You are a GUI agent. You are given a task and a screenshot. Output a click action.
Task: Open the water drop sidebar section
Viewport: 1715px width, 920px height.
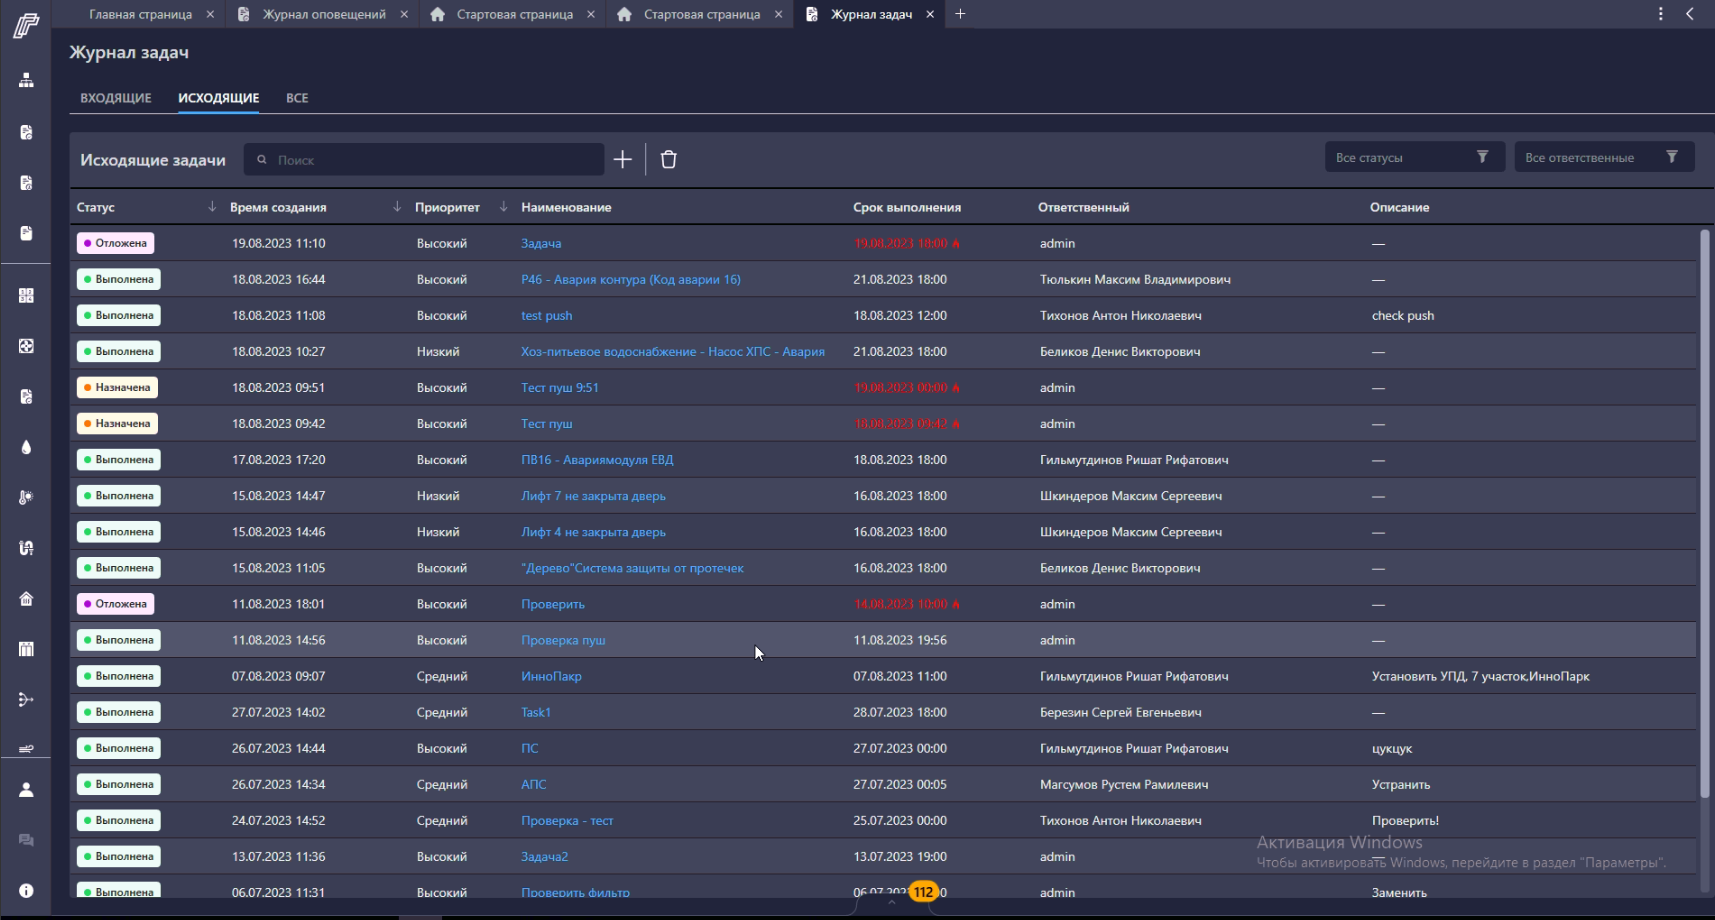coord(26,447)
